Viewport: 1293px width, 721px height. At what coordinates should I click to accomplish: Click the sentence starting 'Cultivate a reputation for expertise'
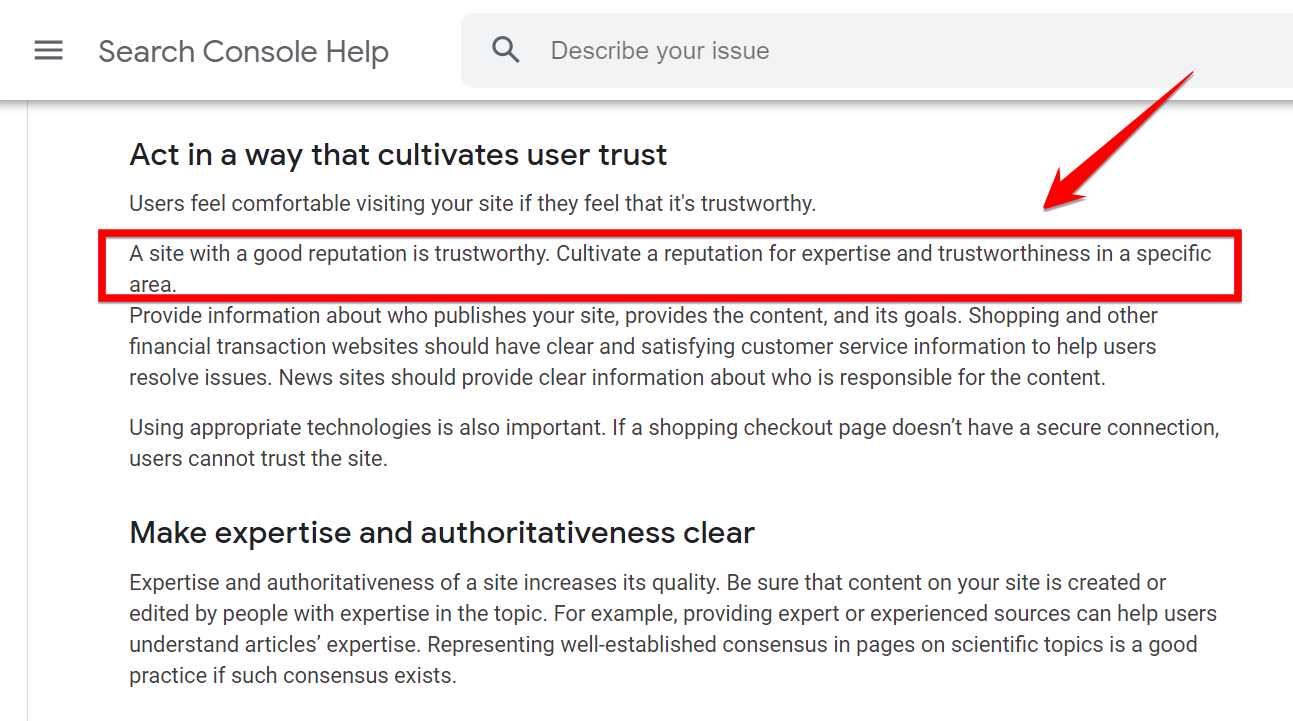tap(880, 254)
